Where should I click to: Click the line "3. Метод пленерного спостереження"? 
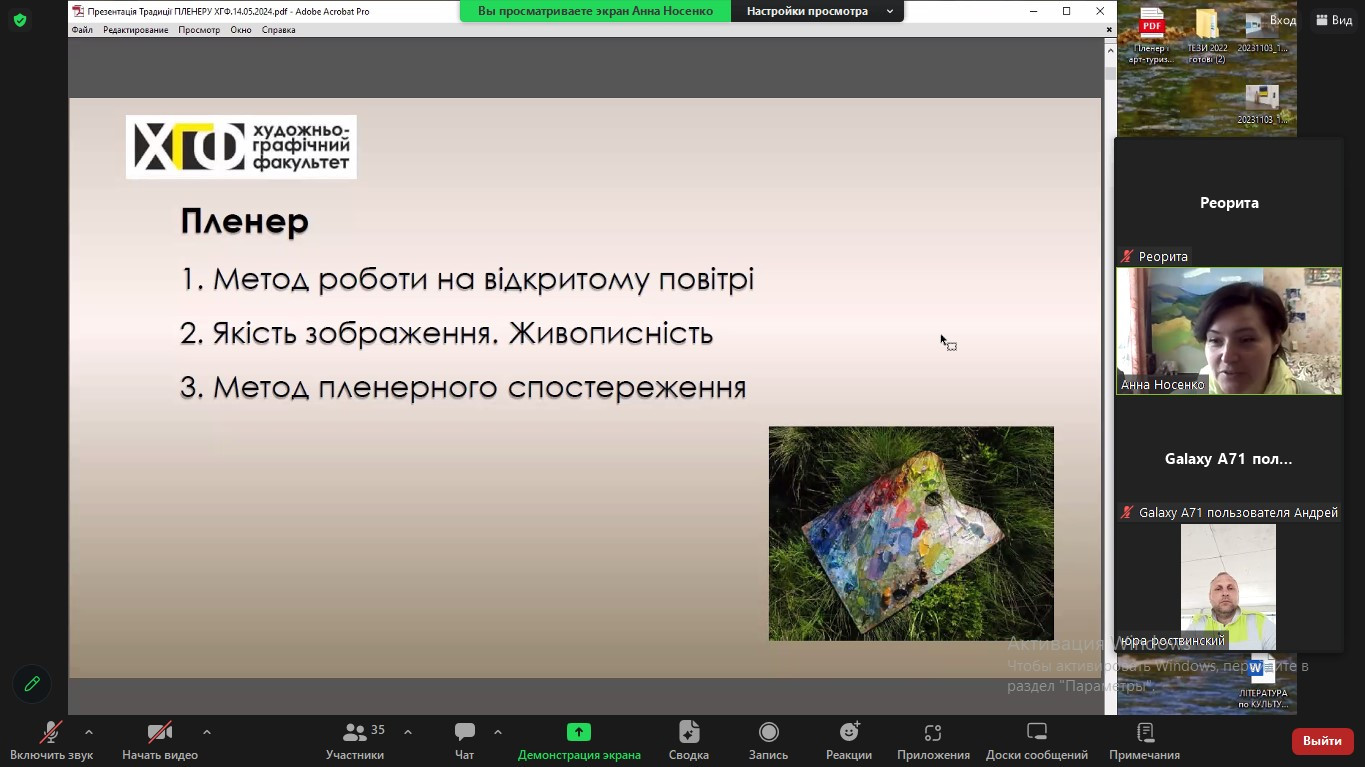click(x=463, y=387)
